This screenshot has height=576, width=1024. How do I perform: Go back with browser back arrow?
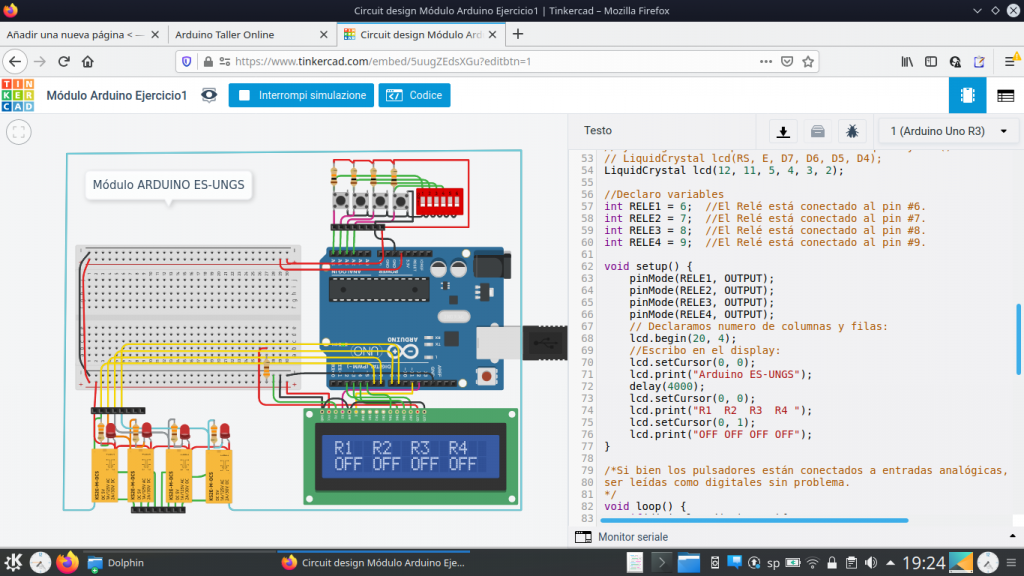click(15, 61)
